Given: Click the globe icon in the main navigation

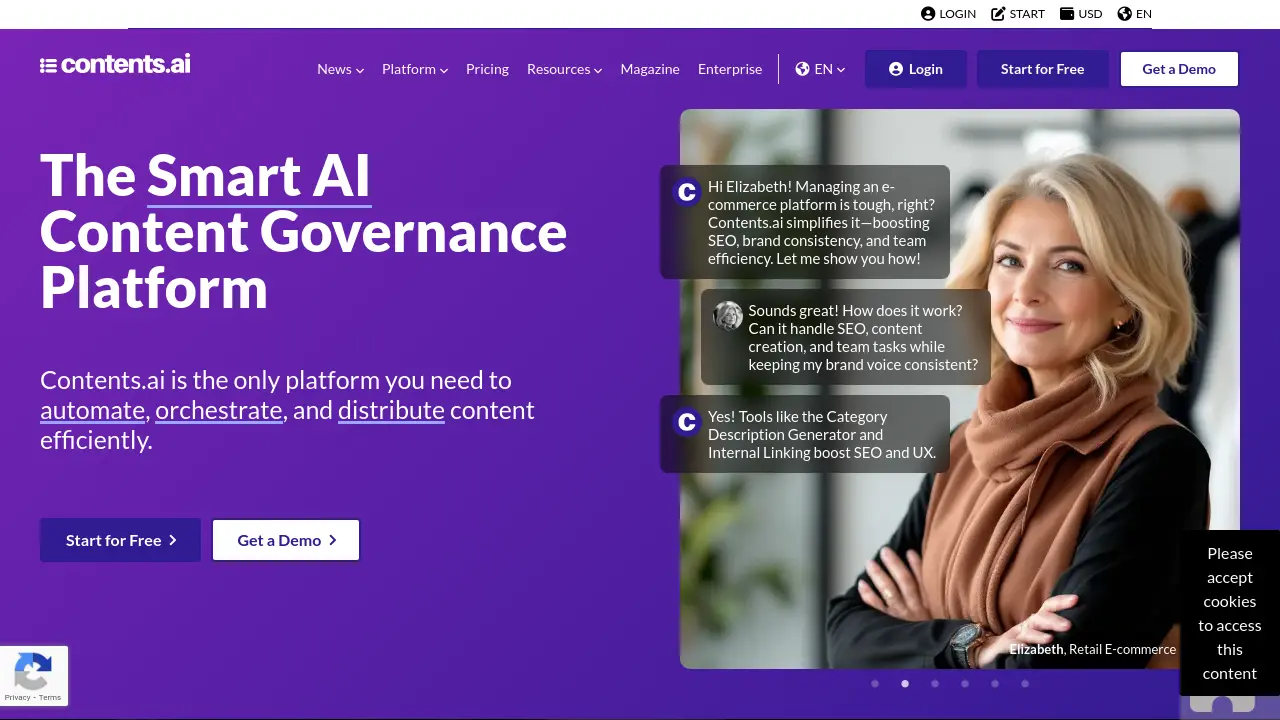Looking at the screenshot, I should tap(802, 69).
